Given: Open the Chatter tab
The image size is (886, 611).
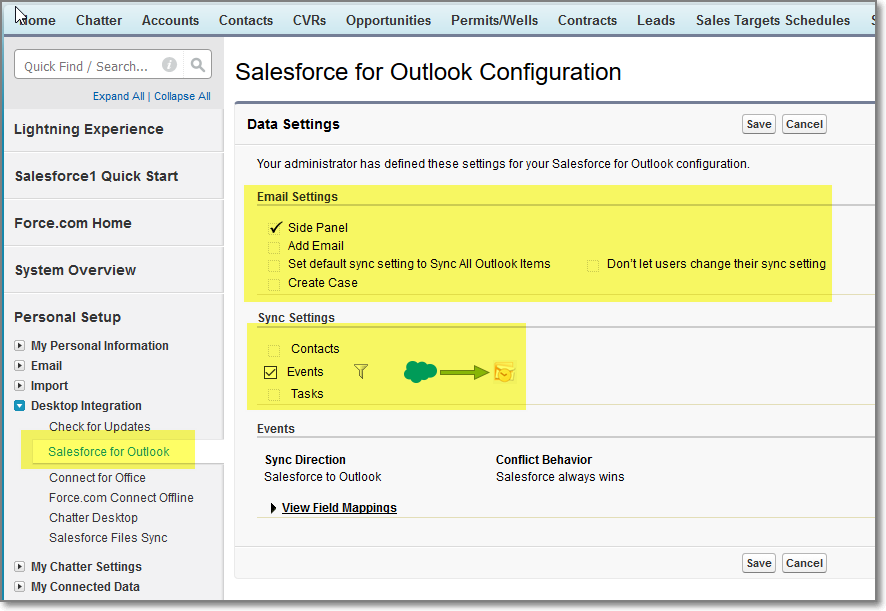Looking at the screenshot, I should (99, 20).
